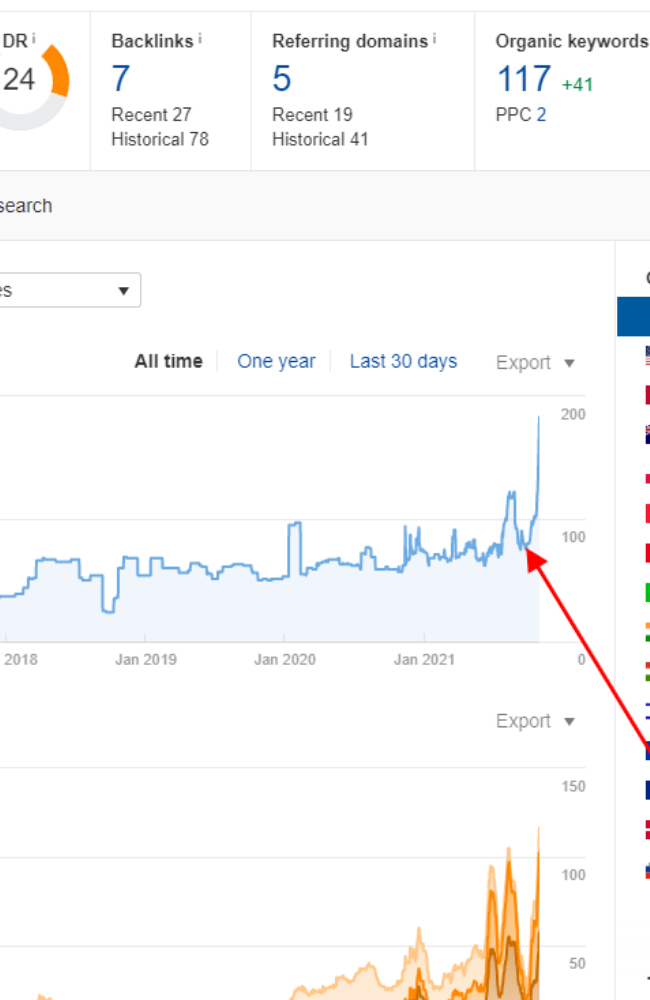Click the Backlinks info icon
650x1000 pixels.
coord(200,39)
